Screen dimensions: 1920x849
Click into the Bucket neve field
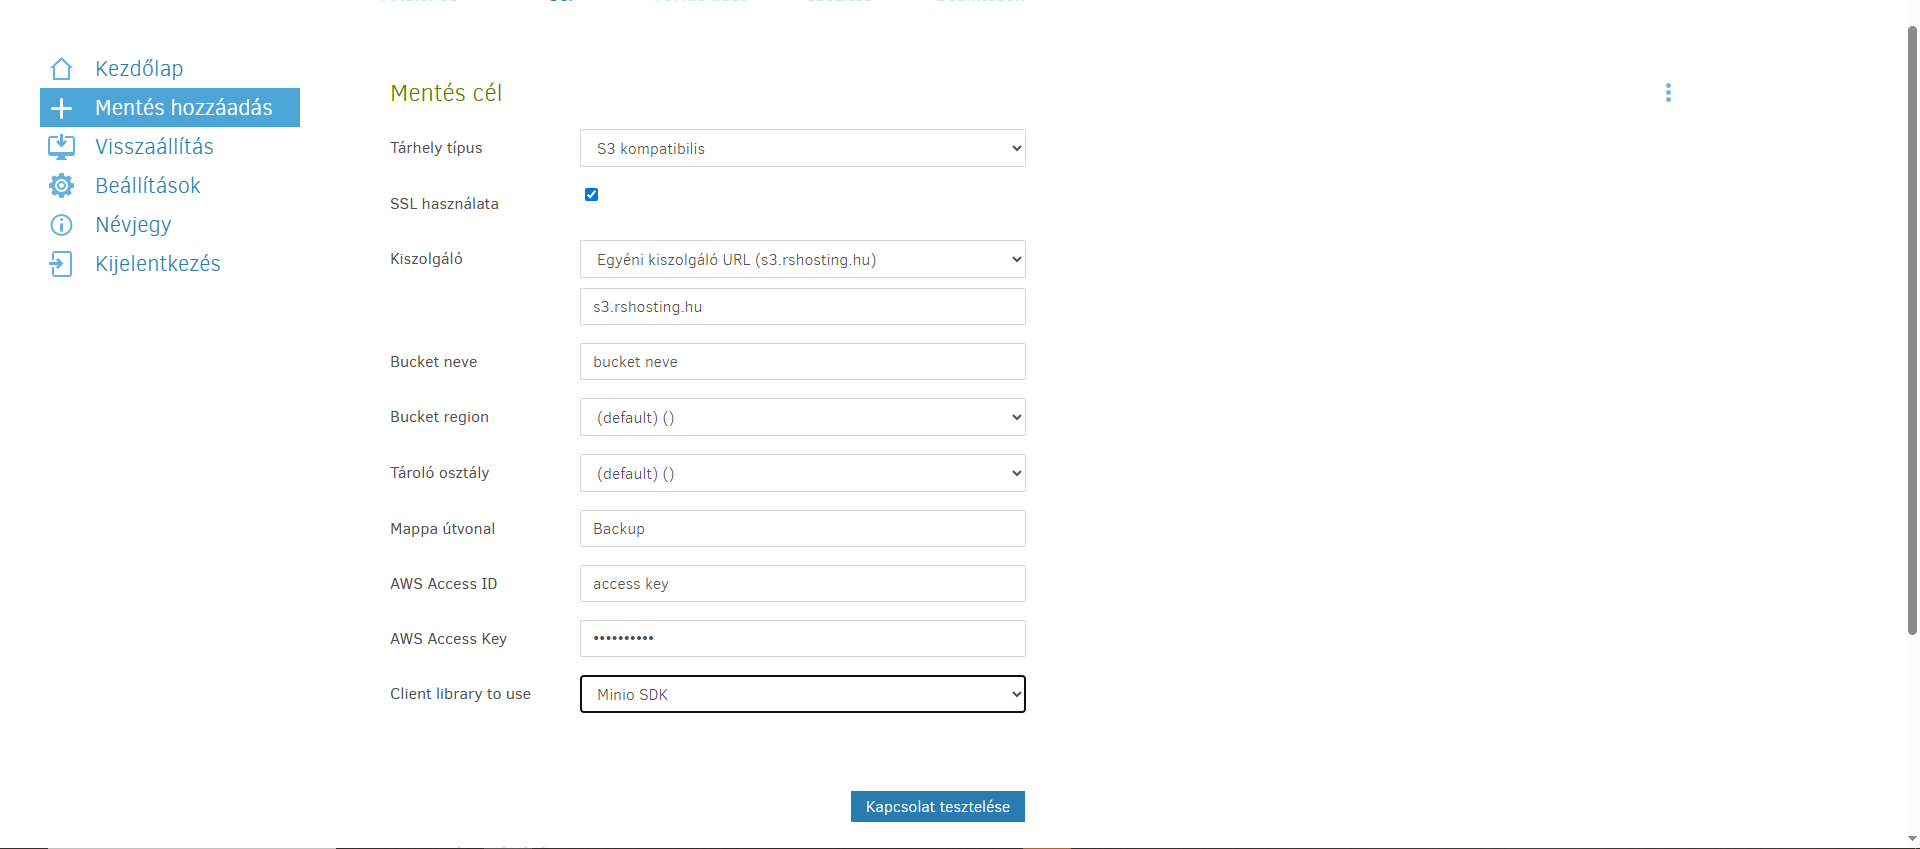point(802,362)
